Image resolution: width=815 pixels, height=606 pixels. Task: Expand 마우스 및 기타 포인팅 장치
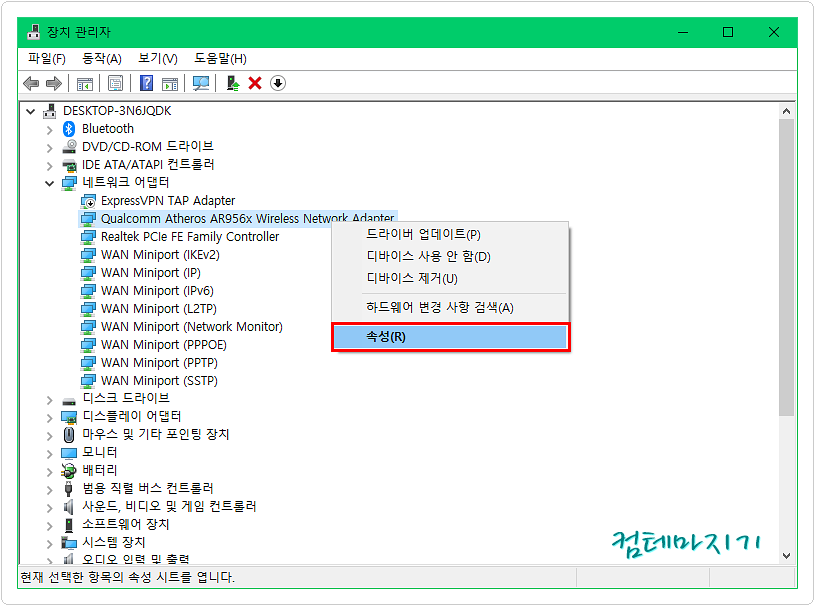click(x=49, y=436)
